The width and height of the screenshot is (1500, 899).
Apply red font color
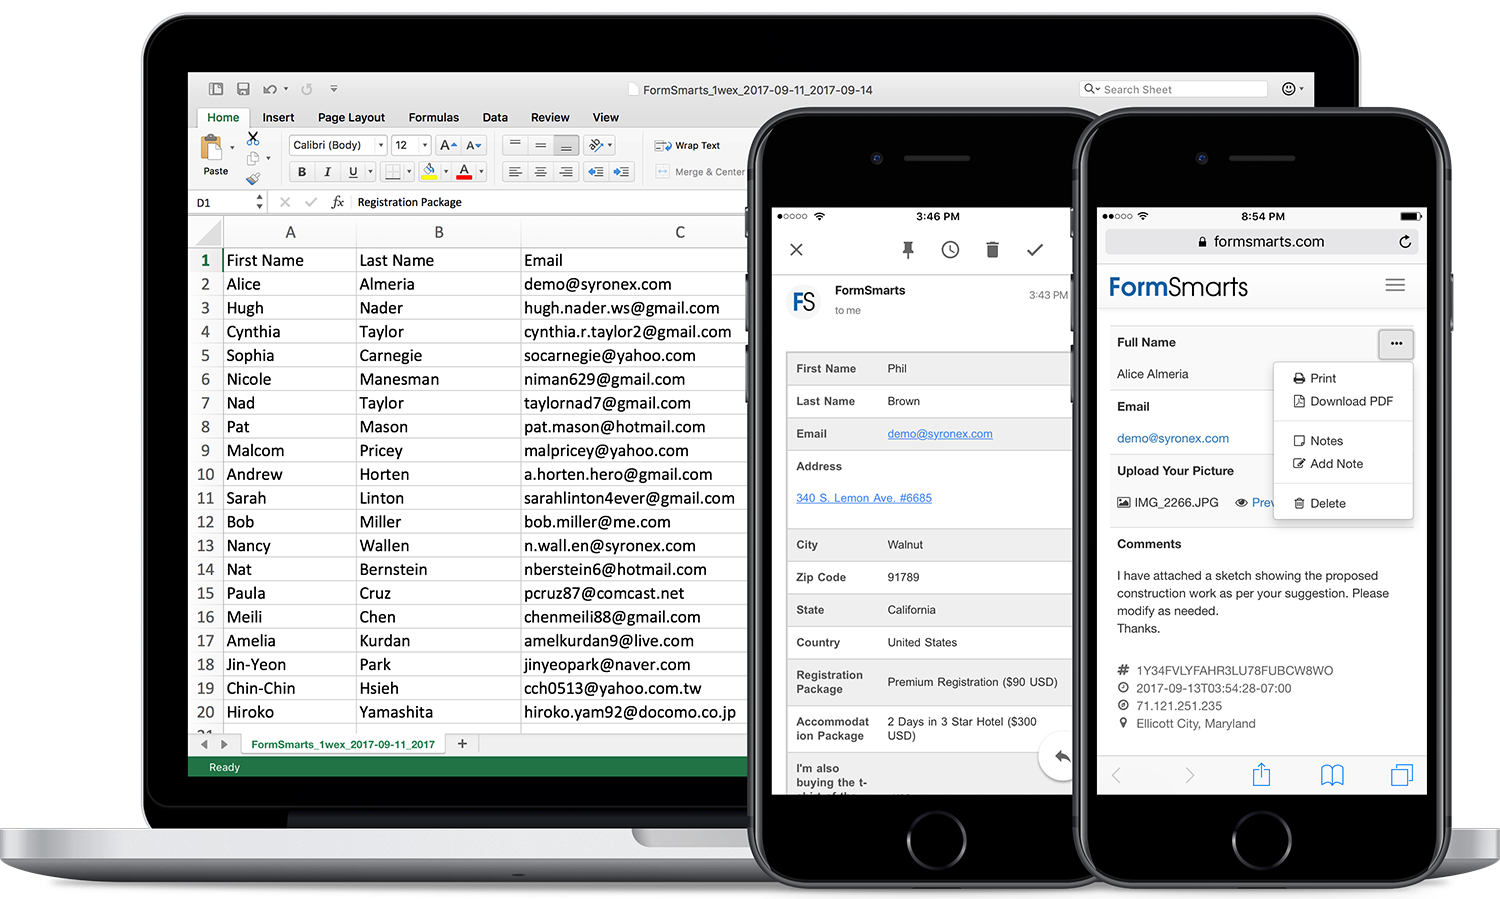pos(464,172)
